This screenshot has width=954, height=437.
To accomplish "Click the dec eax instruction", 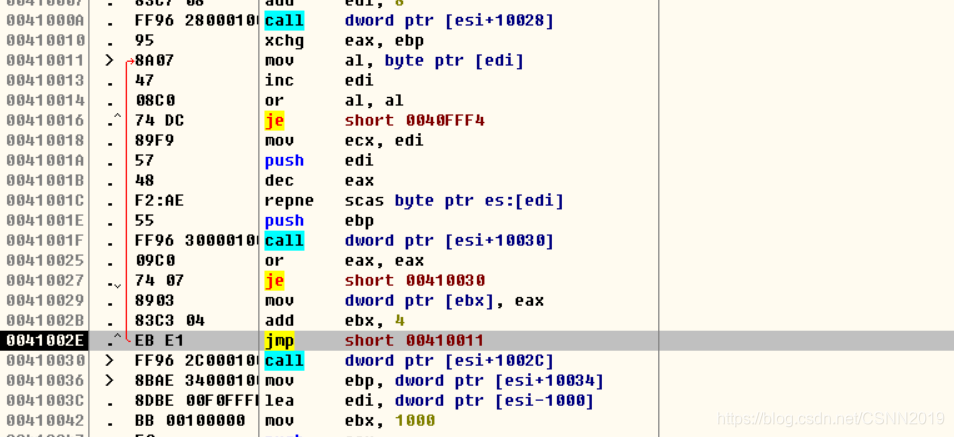I will point(319,181).
